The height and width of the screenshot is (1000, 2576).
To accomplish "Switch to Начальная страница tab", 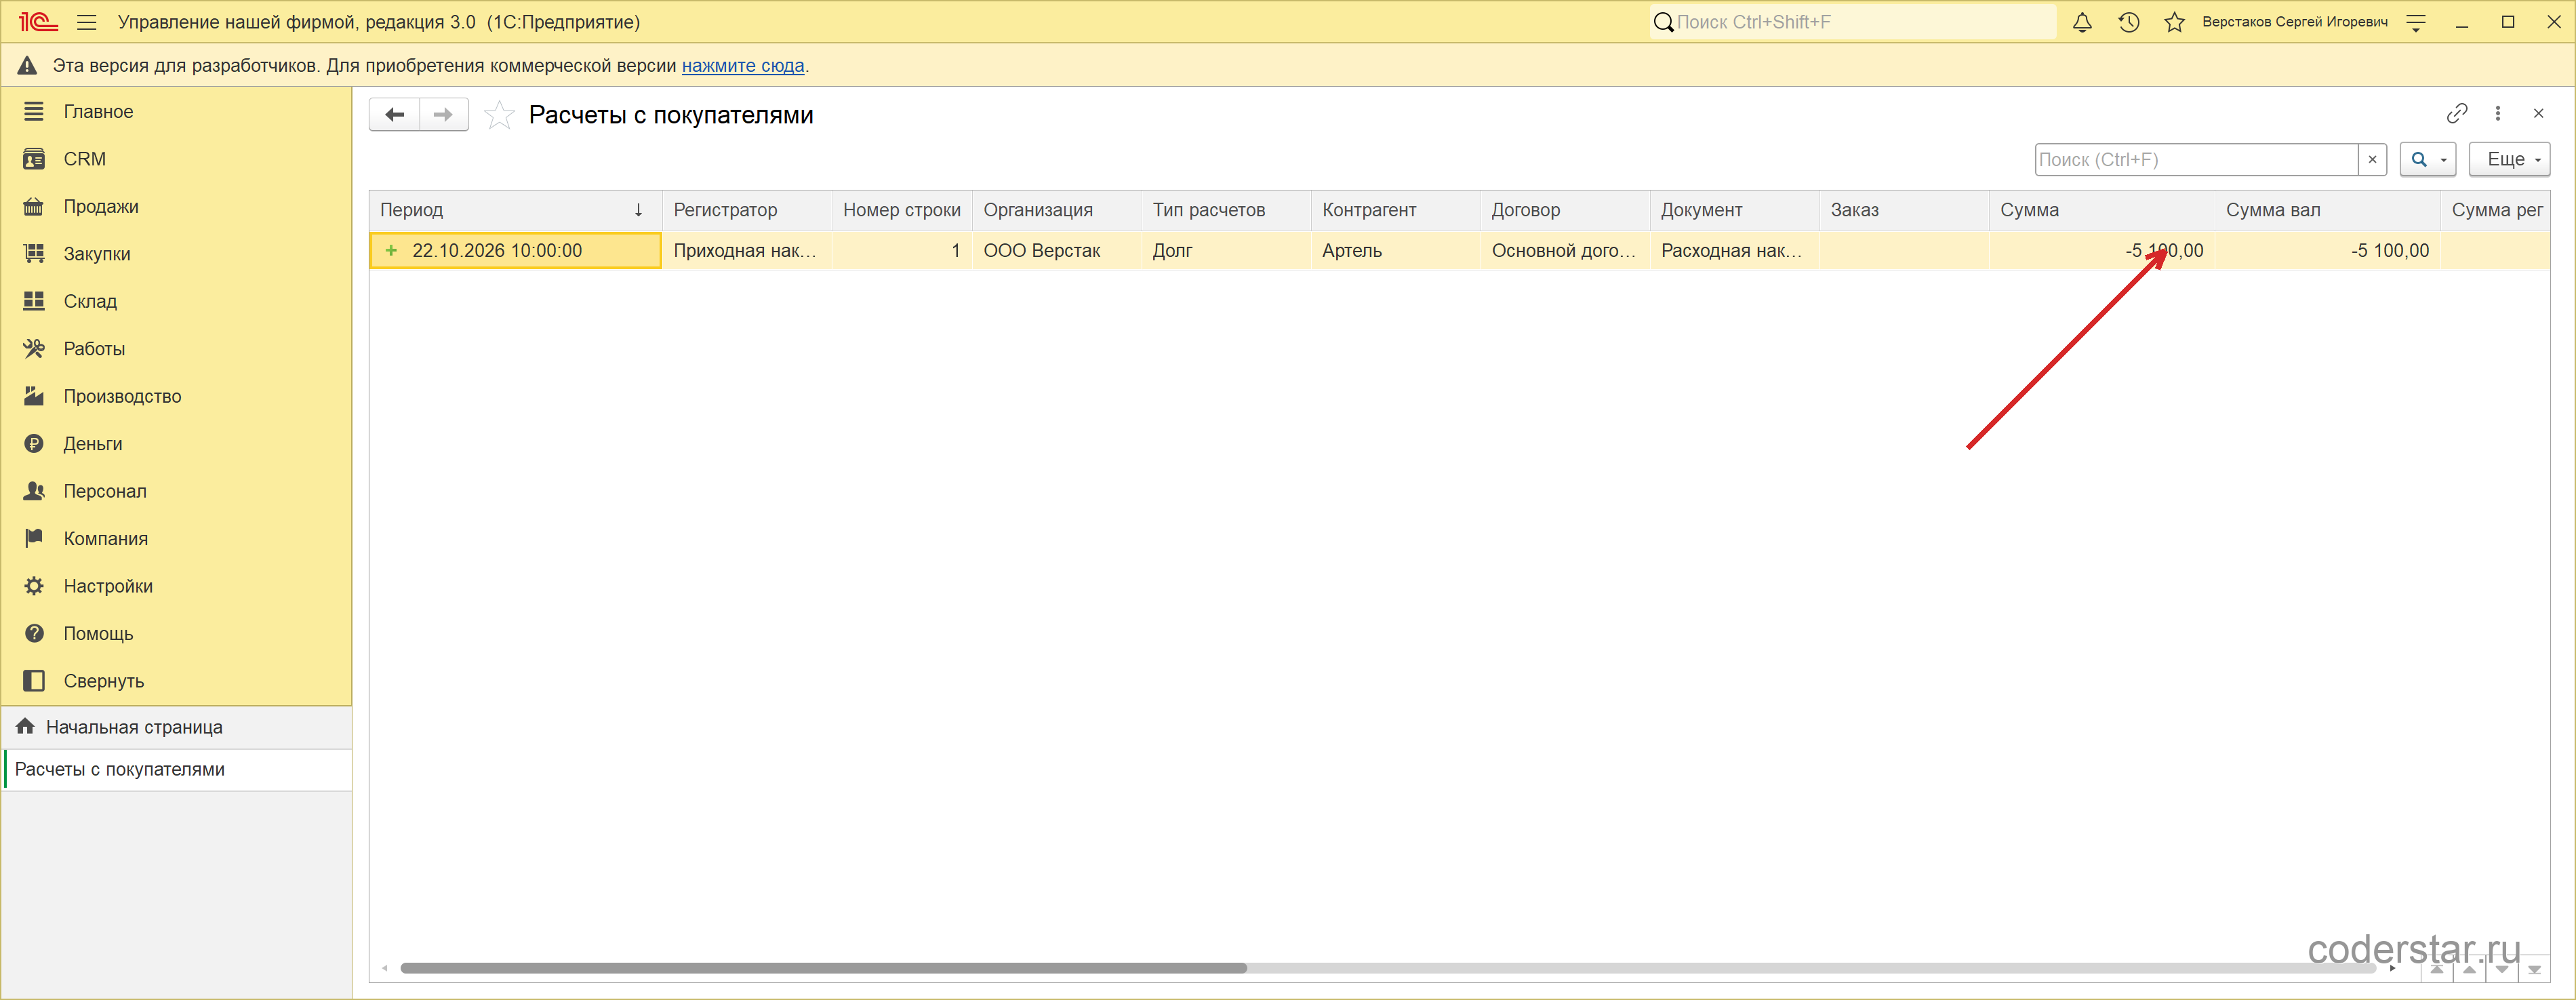I will coord(177,727).
